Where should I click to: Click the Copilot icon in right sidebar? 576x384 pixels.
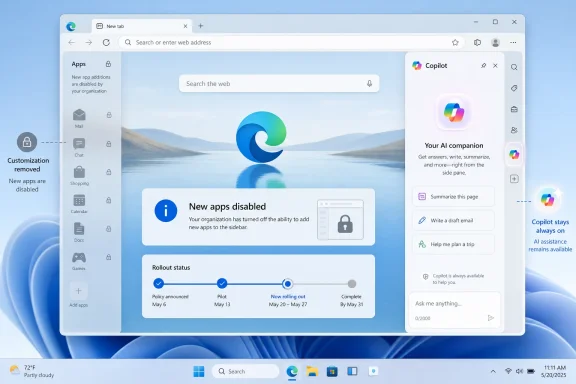(514, 154)
